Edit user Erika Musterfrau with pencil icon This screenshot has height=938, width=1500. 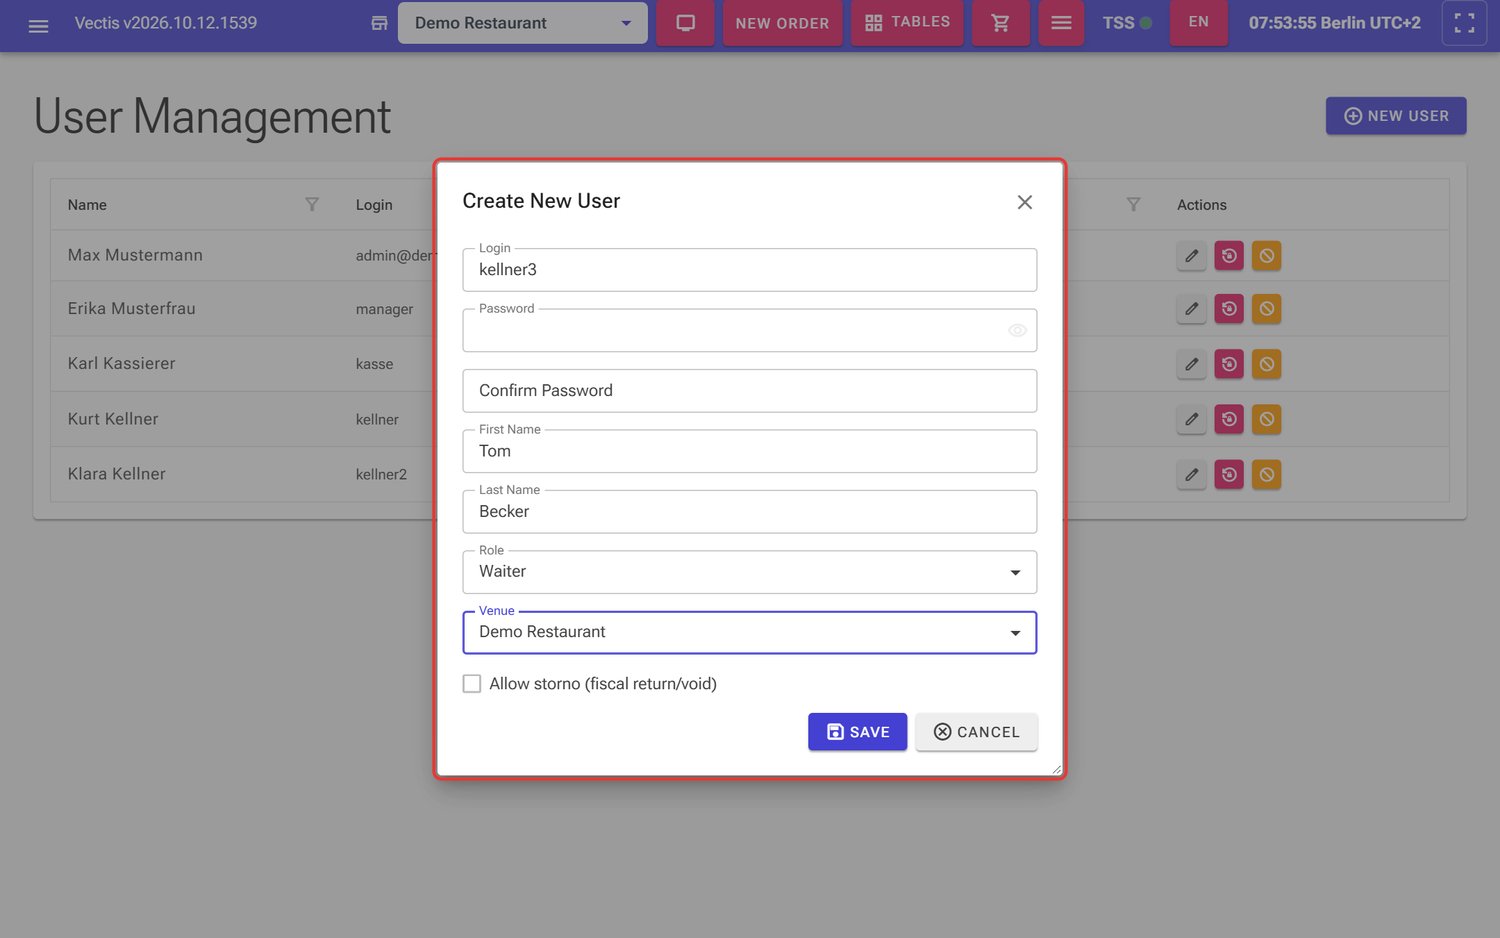click(x=1191, y=309)
